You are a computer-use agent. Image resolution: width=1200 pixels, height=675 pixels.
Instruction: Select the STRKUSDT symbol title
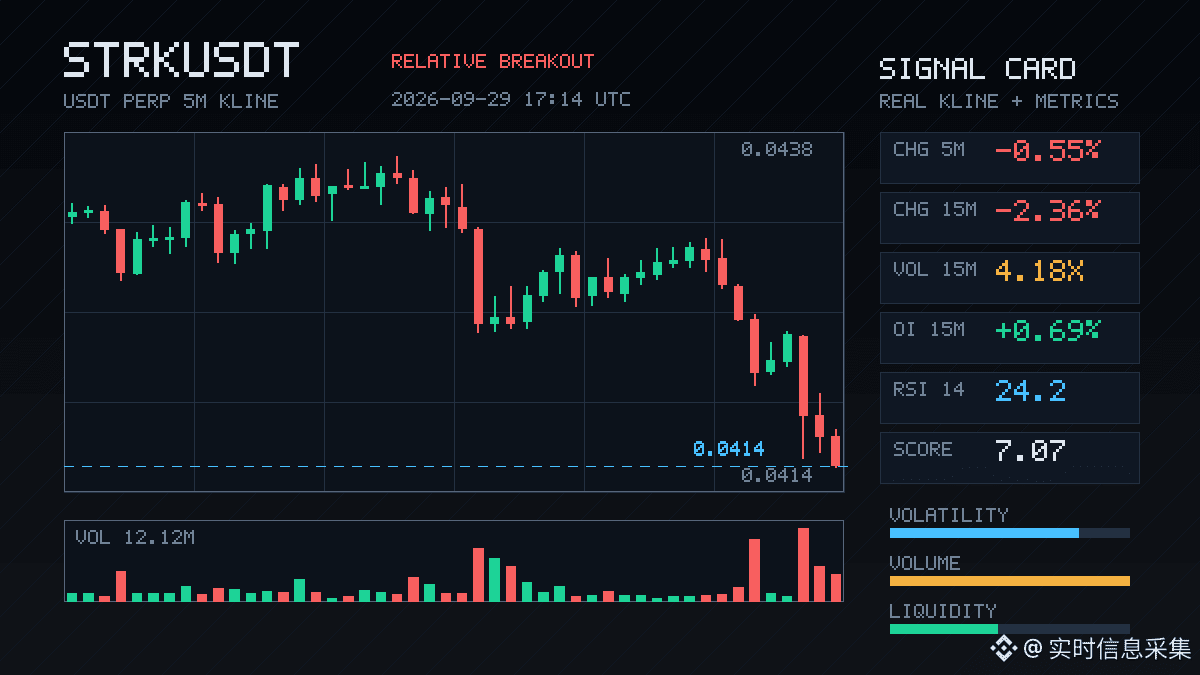click(181, 61)
